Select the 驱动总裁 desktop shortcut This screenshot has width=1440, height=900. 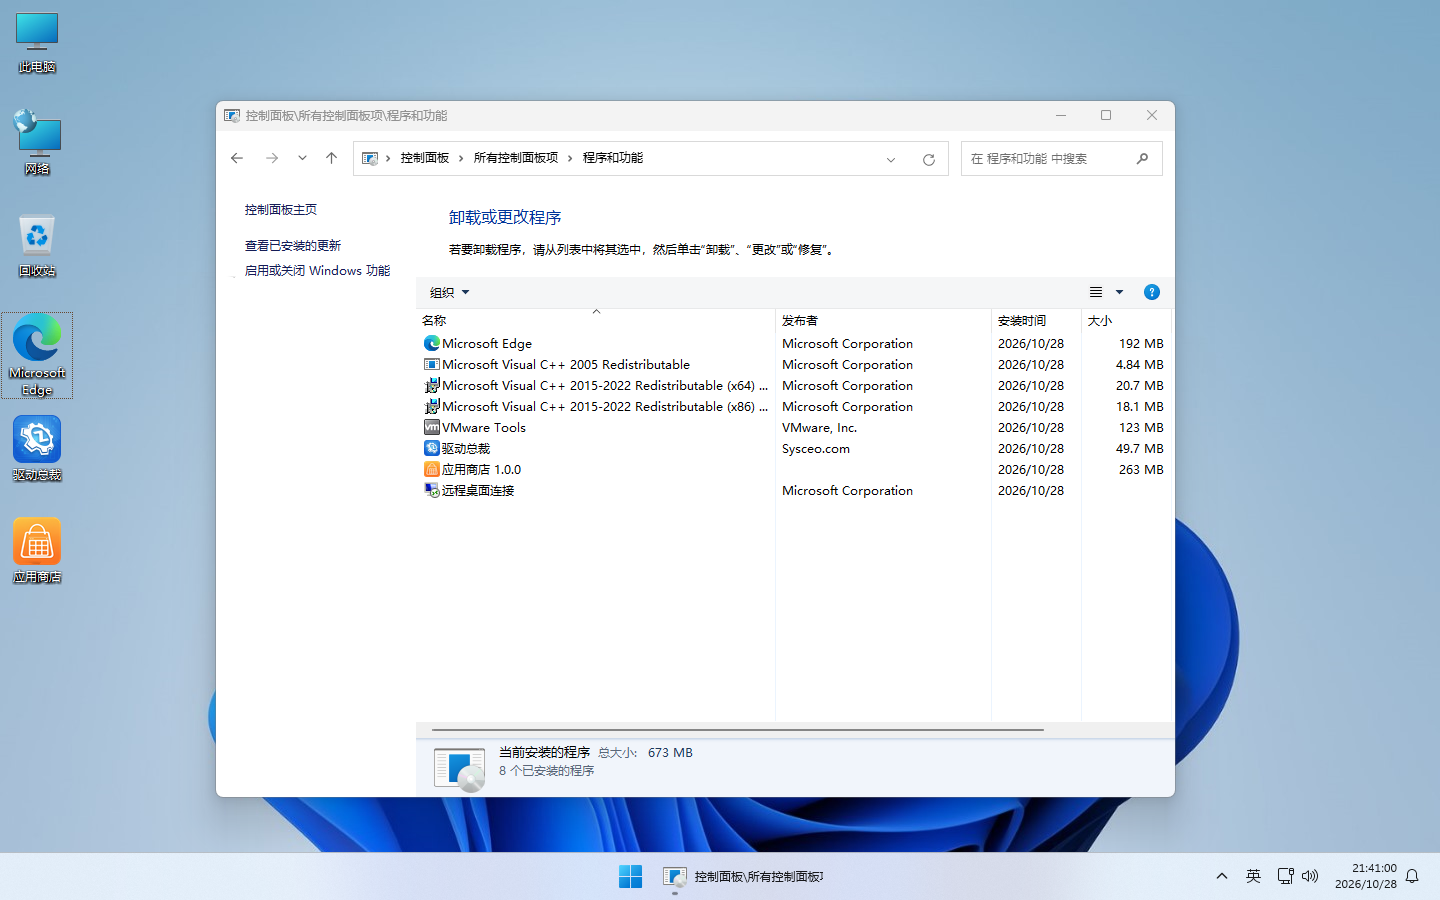[37, 449]
